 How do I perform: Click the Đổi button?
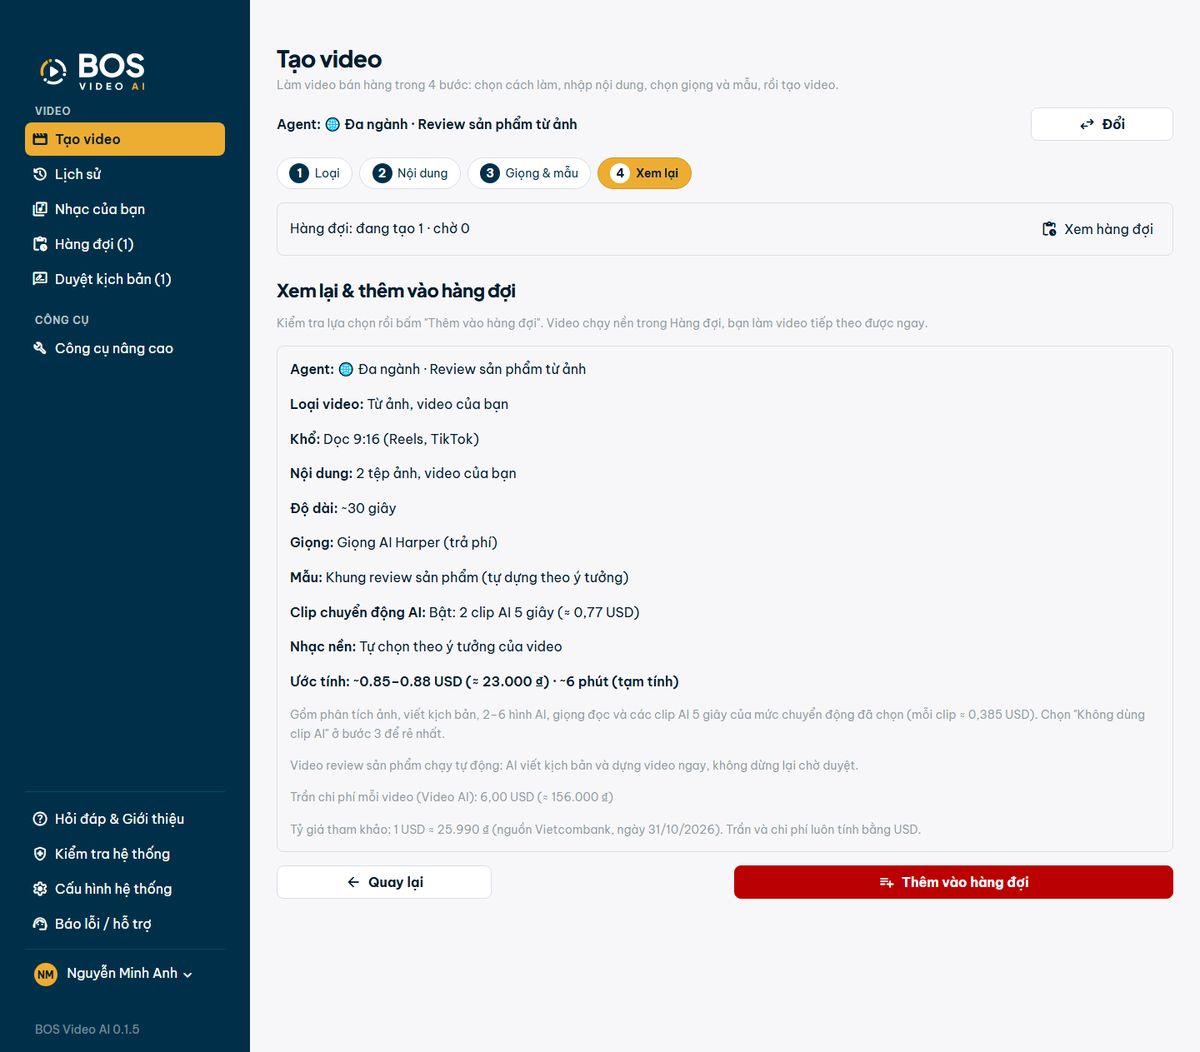(1102, 124)
